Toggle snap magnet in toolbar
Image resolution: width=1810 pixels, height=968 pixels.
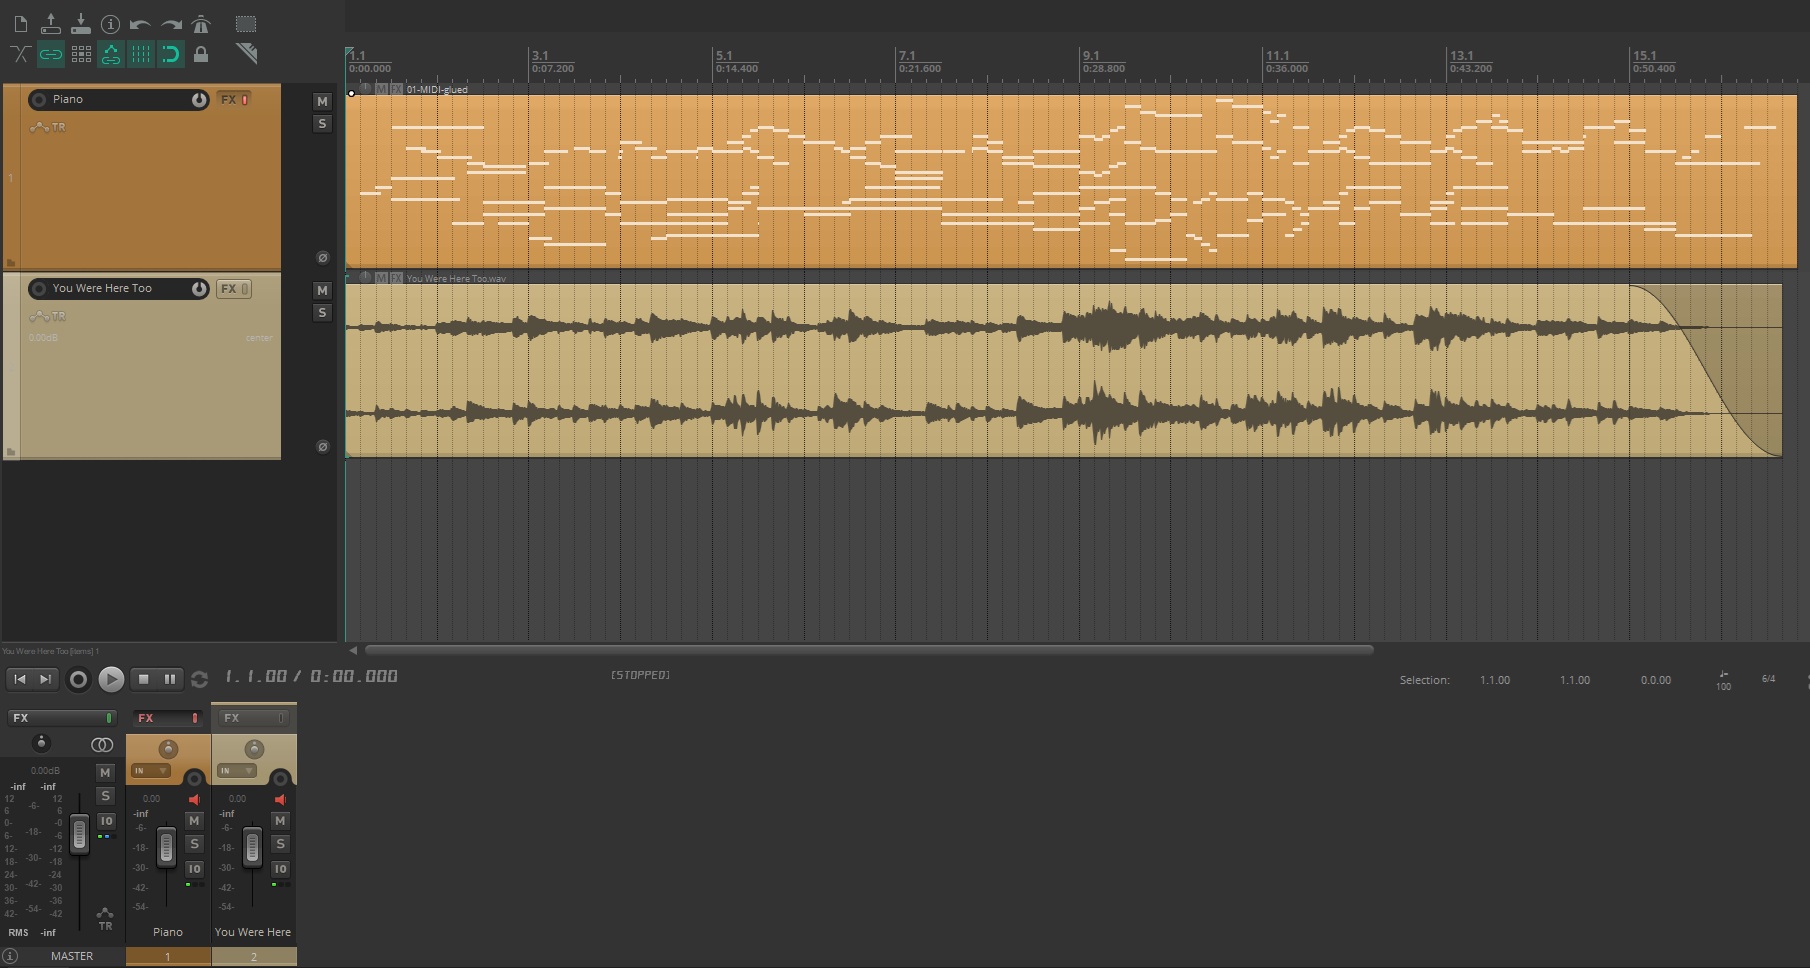coord(171,54)
